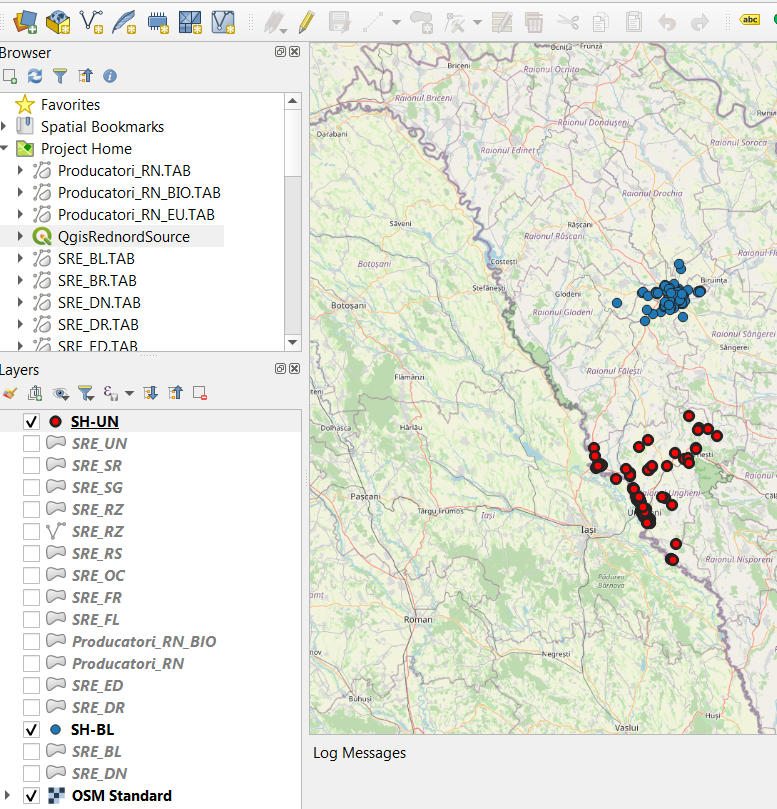The width and height of the screenshot is (777, 809).
Task: Uncheck the SH-UN layer checkbox
Action: [31, 422]
